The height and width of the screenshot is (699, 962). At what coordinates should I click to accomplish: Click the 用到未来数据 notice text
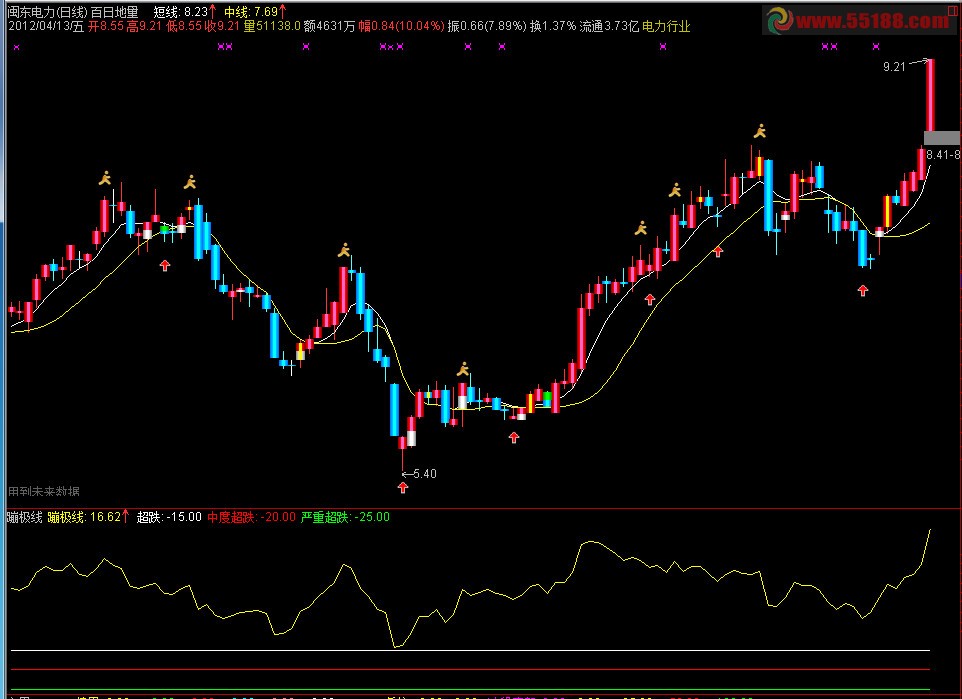[x=44, y=491]
